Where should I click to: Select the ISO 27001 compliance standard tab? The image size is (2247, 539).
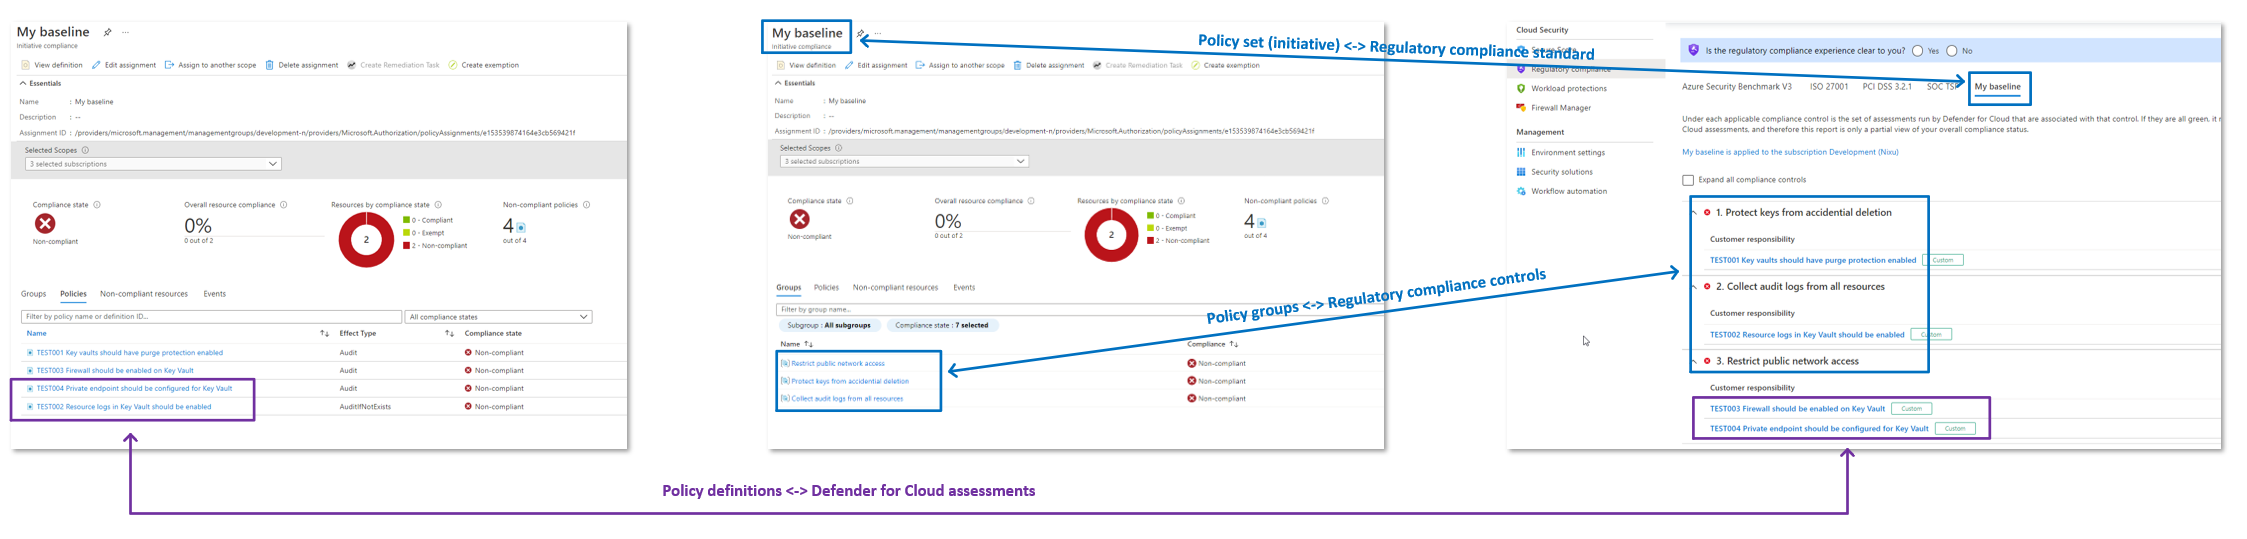point(1829,87)
